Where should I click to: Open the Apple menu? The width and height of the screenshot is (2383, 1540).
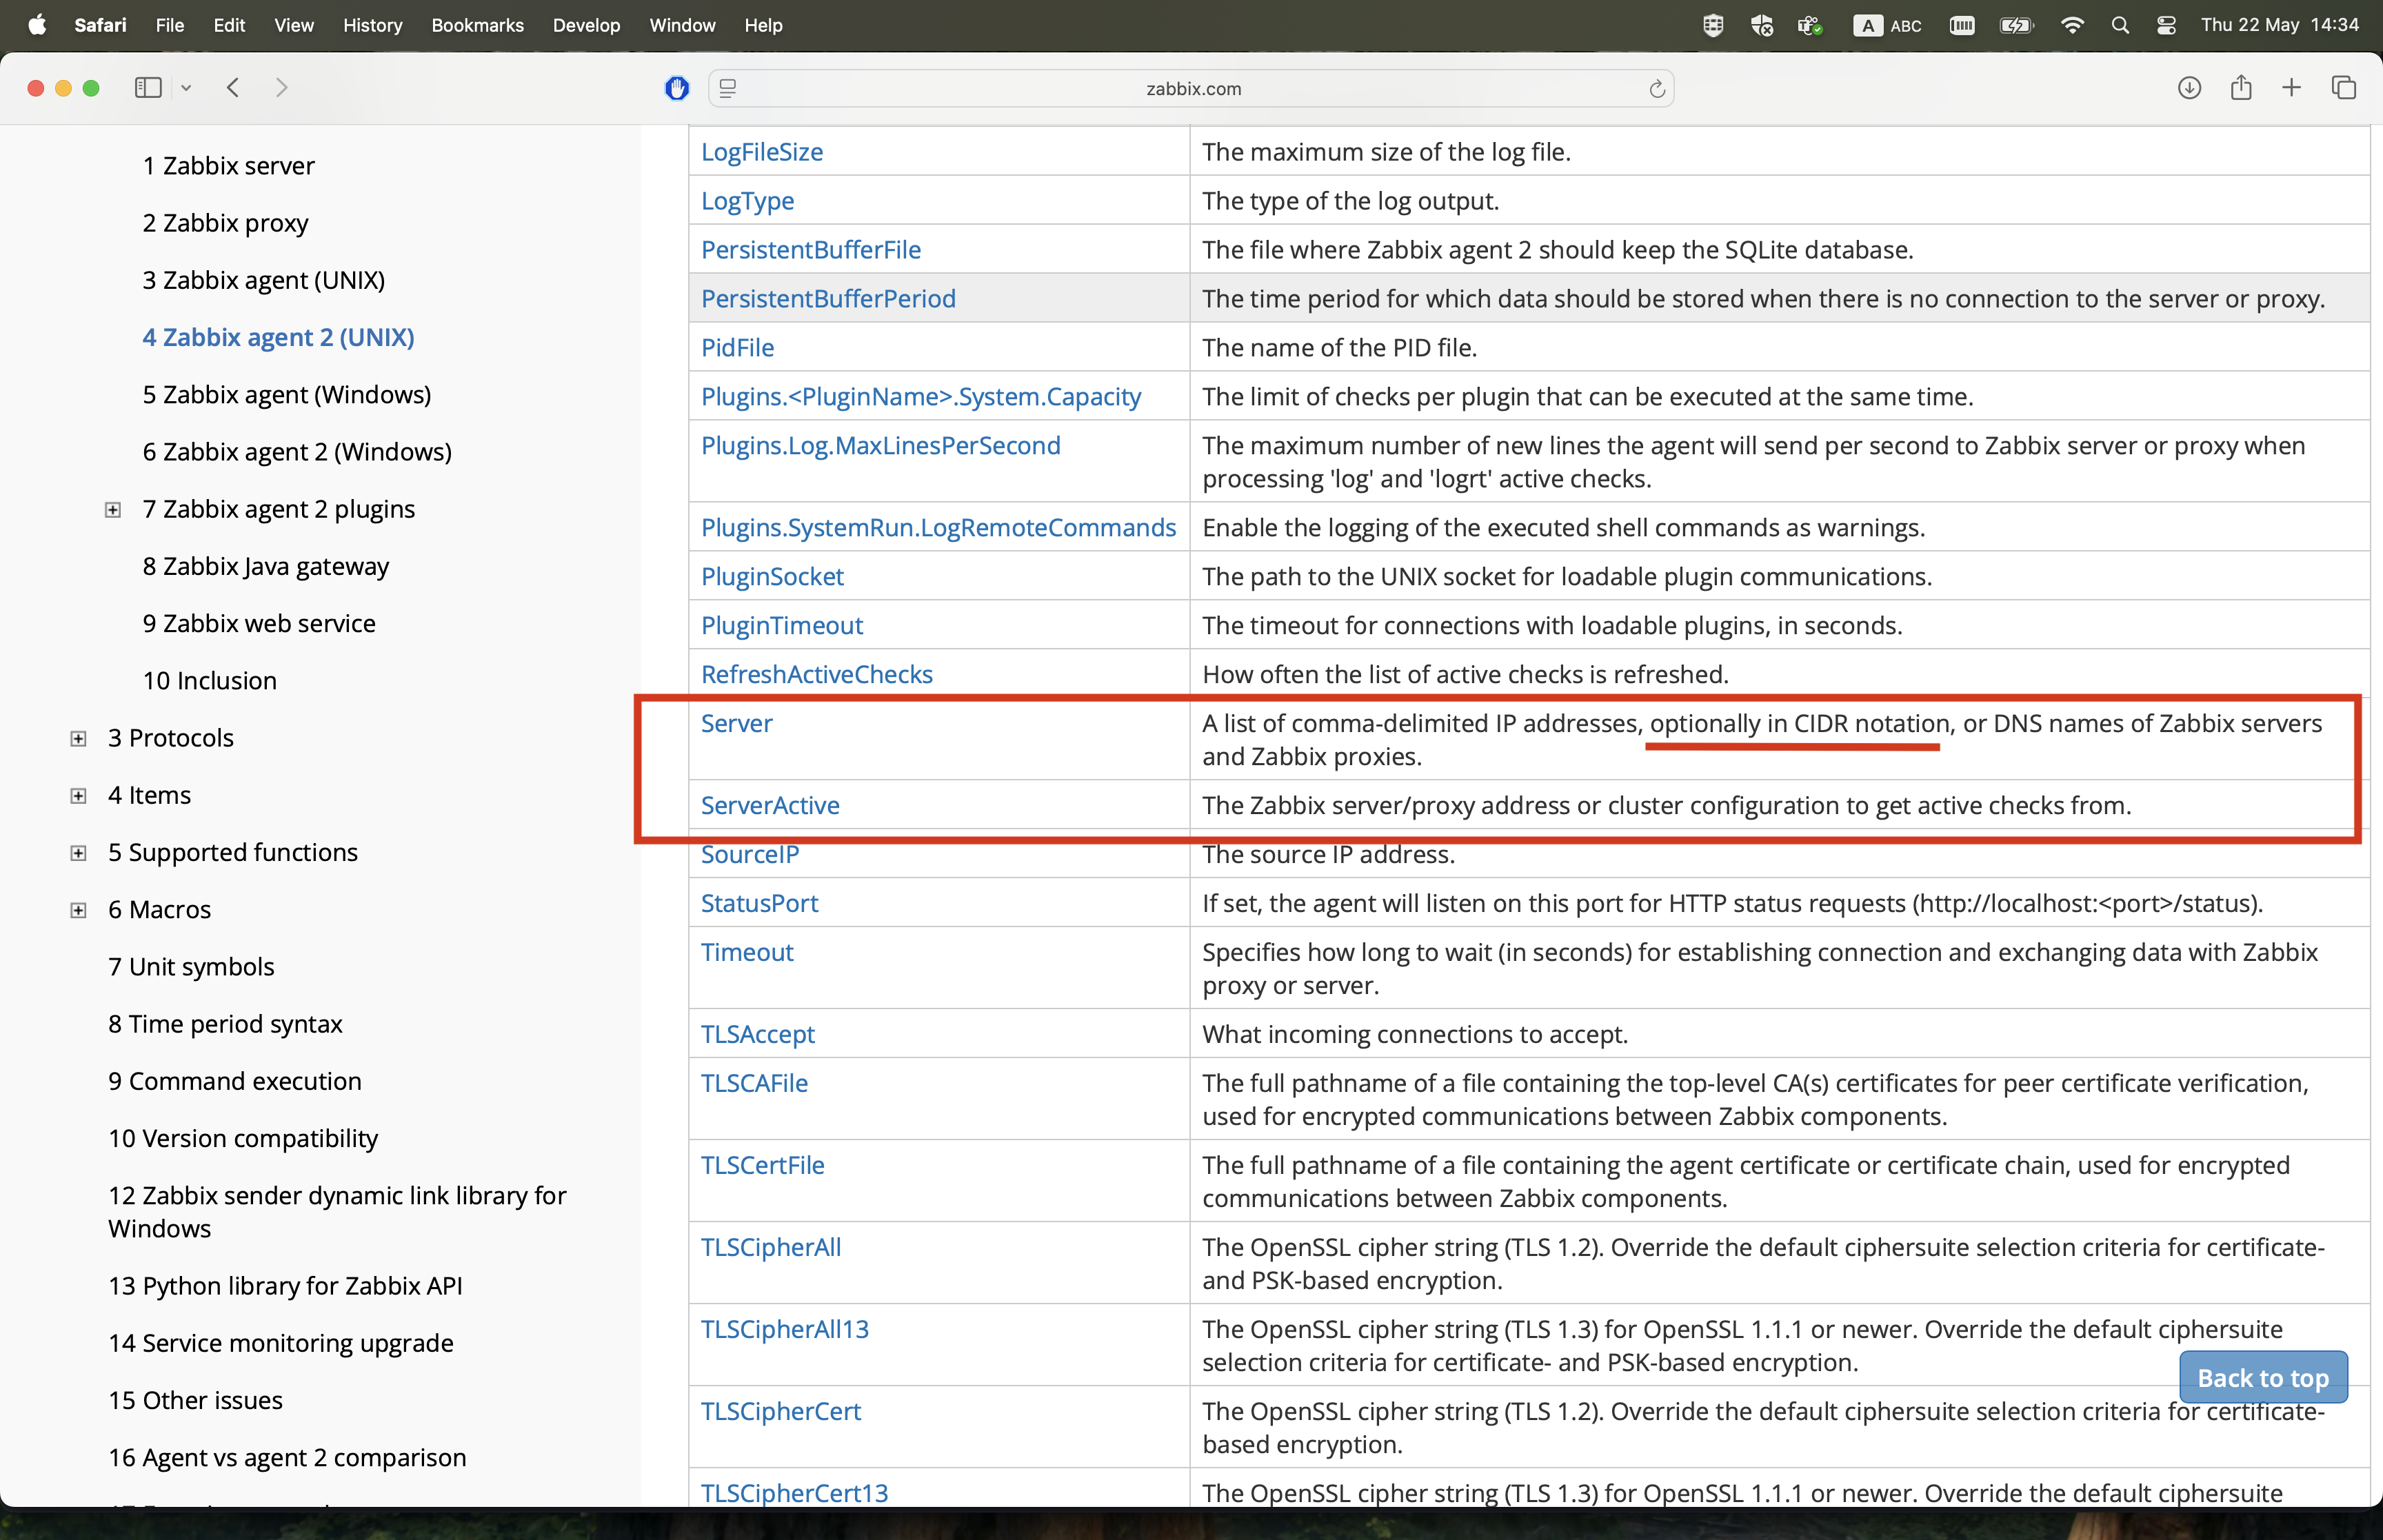coord(37,25)
